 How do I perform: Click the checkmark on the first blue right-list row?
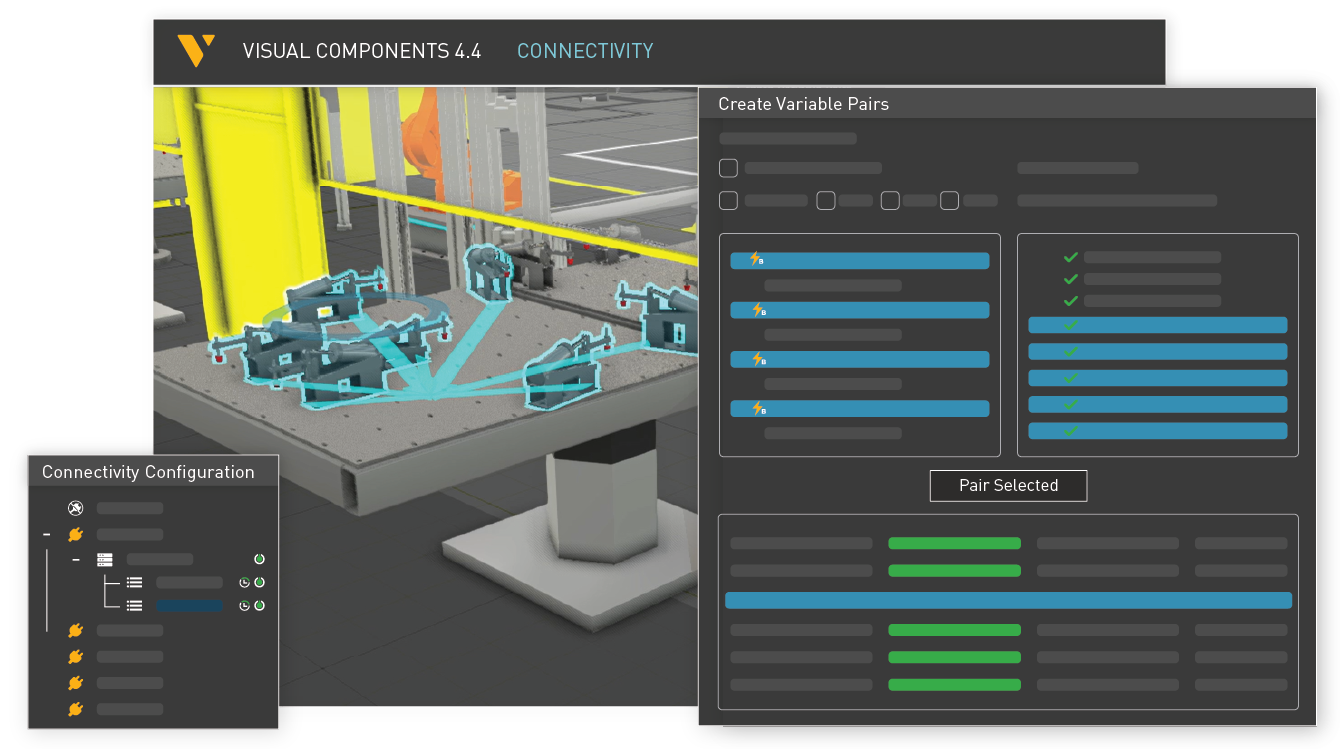click(x=1071, y=325)
